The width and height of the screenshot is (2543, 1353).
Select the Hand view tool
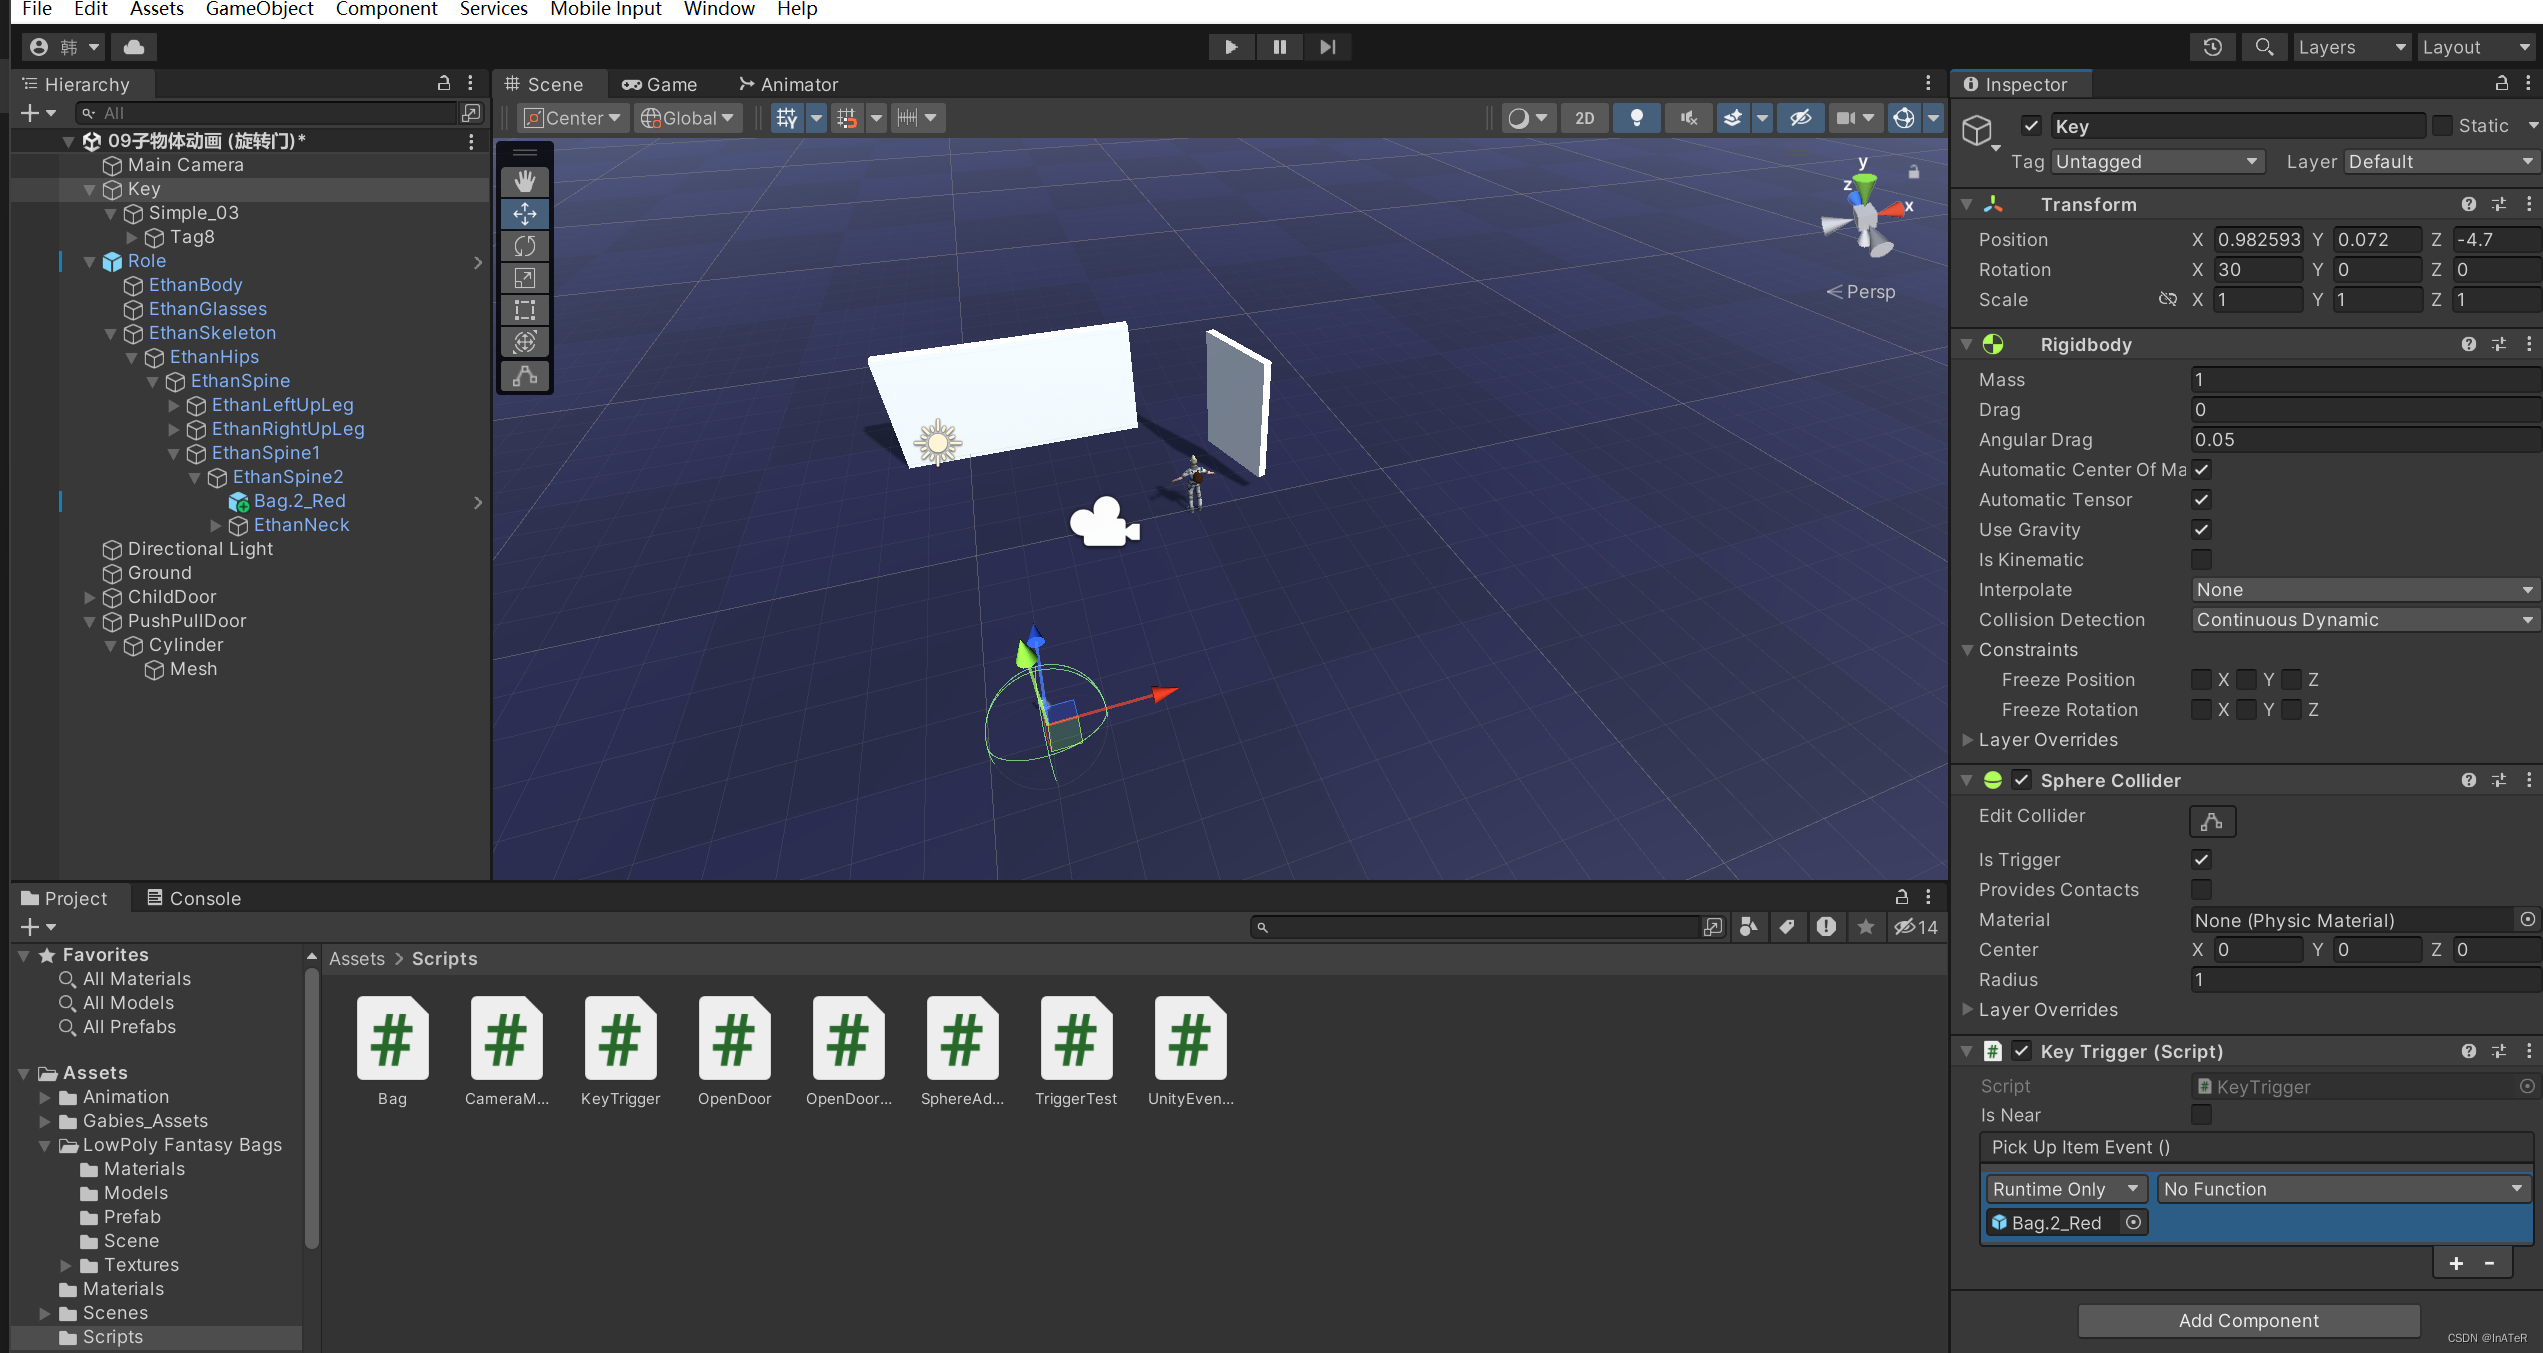click(x=525, y=181)
